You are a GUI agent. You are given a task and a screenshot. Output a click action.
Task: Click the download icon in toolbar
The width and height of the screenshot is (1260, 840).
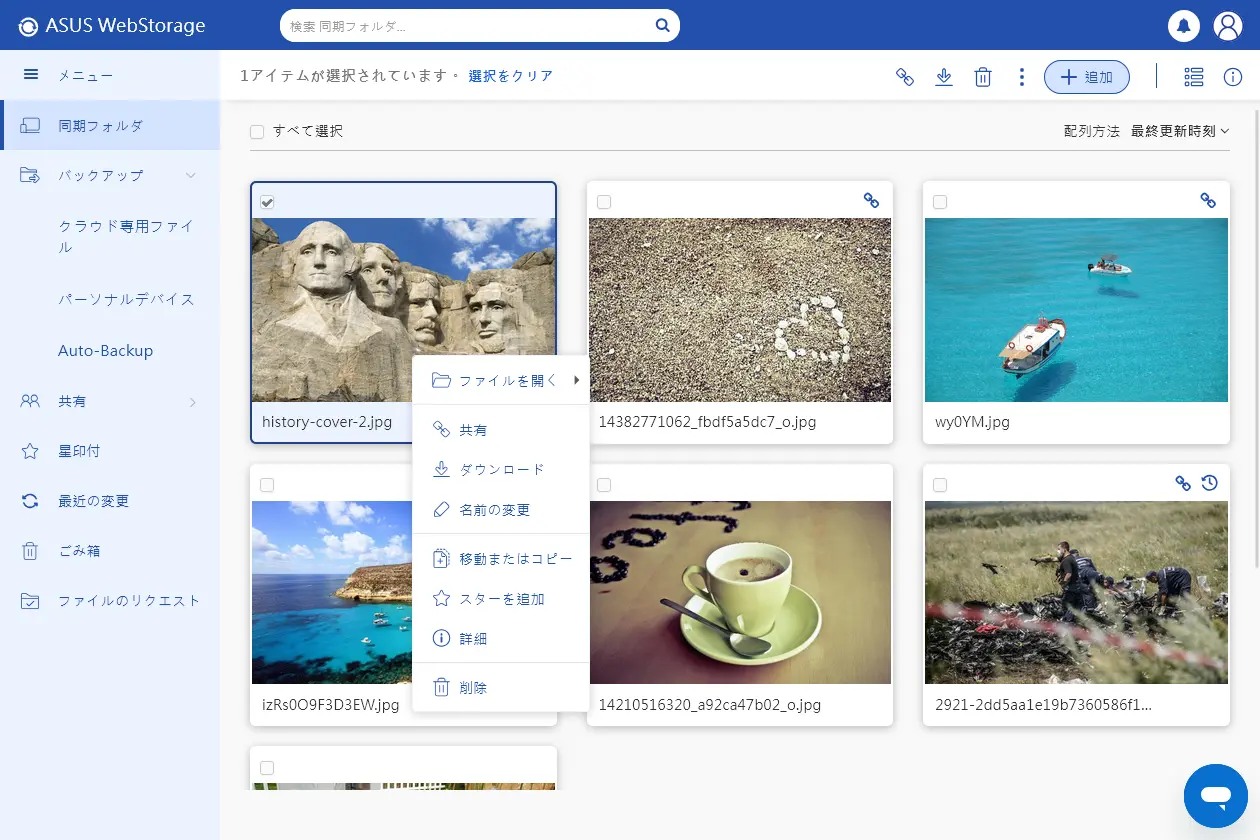click(944, 77)
